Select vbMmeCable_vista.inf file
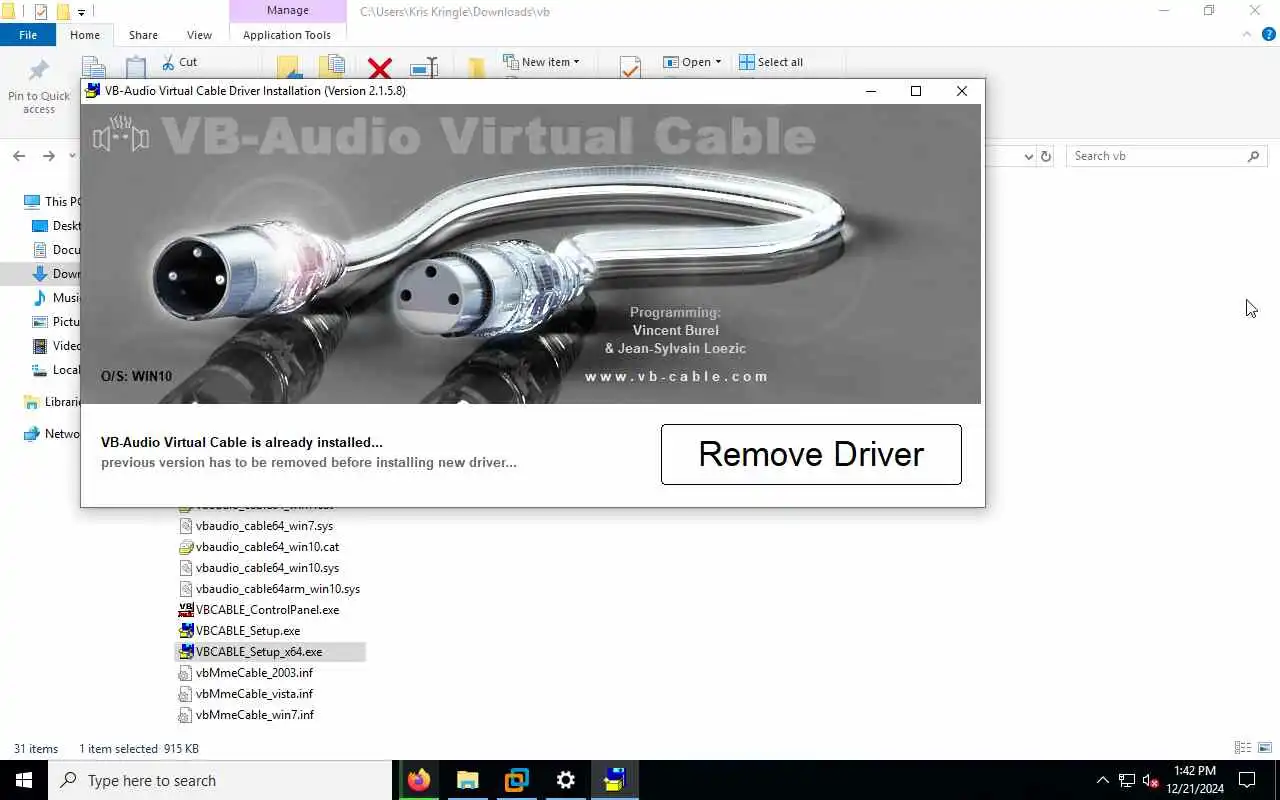Viewport: 1280px width, 800px height. coord(246,694)
